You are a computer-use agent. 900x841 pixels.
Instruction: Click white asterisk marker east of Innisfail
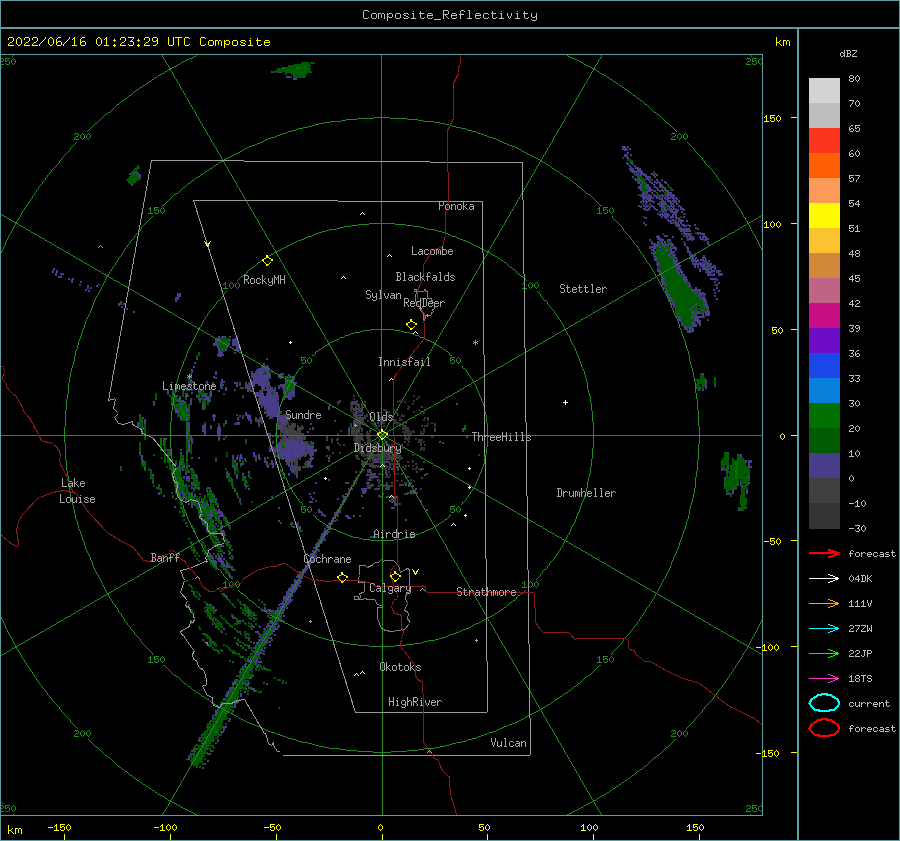pos(475,343)
